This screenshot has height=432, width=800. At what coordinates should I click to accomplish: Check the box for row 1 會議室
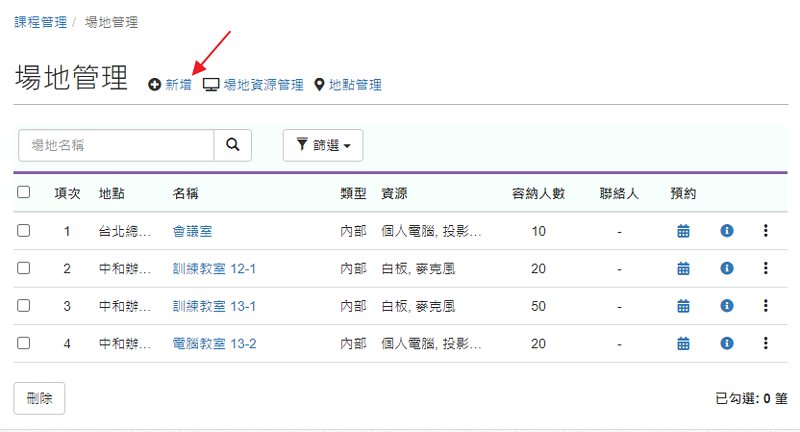click(x=24, y=231)
